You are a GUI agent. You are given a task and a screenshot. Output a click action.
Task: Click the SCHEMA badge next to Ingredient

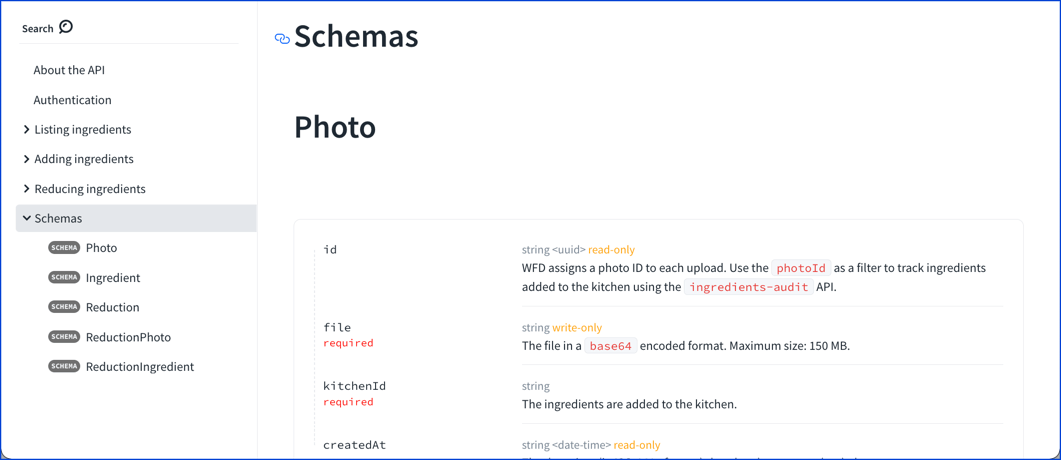(x=64, y=277)
